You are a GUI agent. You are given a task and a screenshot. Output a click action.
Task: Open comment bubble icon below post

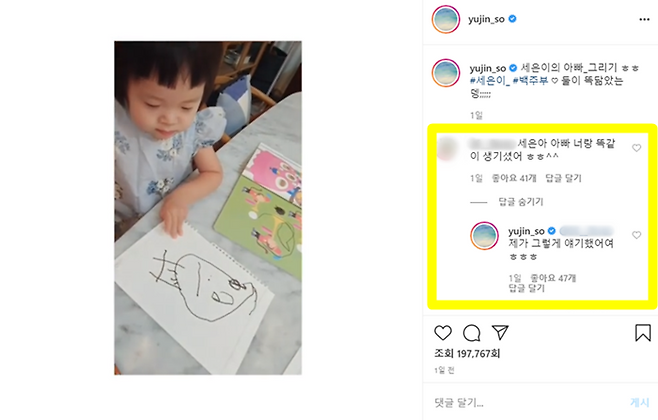(x=472, y=333)
